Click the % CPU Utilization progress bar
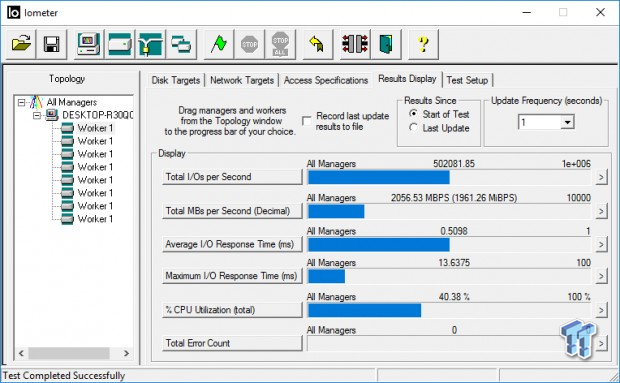The image size is (620, 383). 449,310
